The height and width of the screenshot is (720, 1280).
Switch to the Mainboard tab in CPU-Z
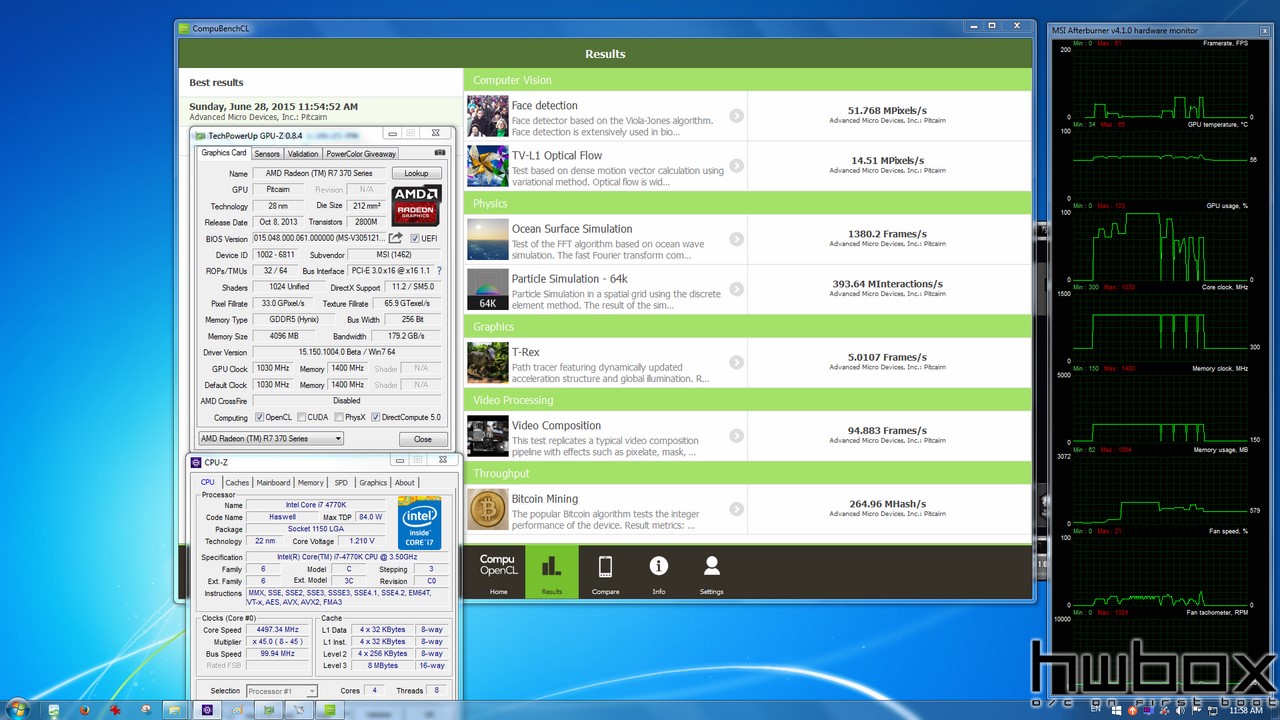coord(273,482)
